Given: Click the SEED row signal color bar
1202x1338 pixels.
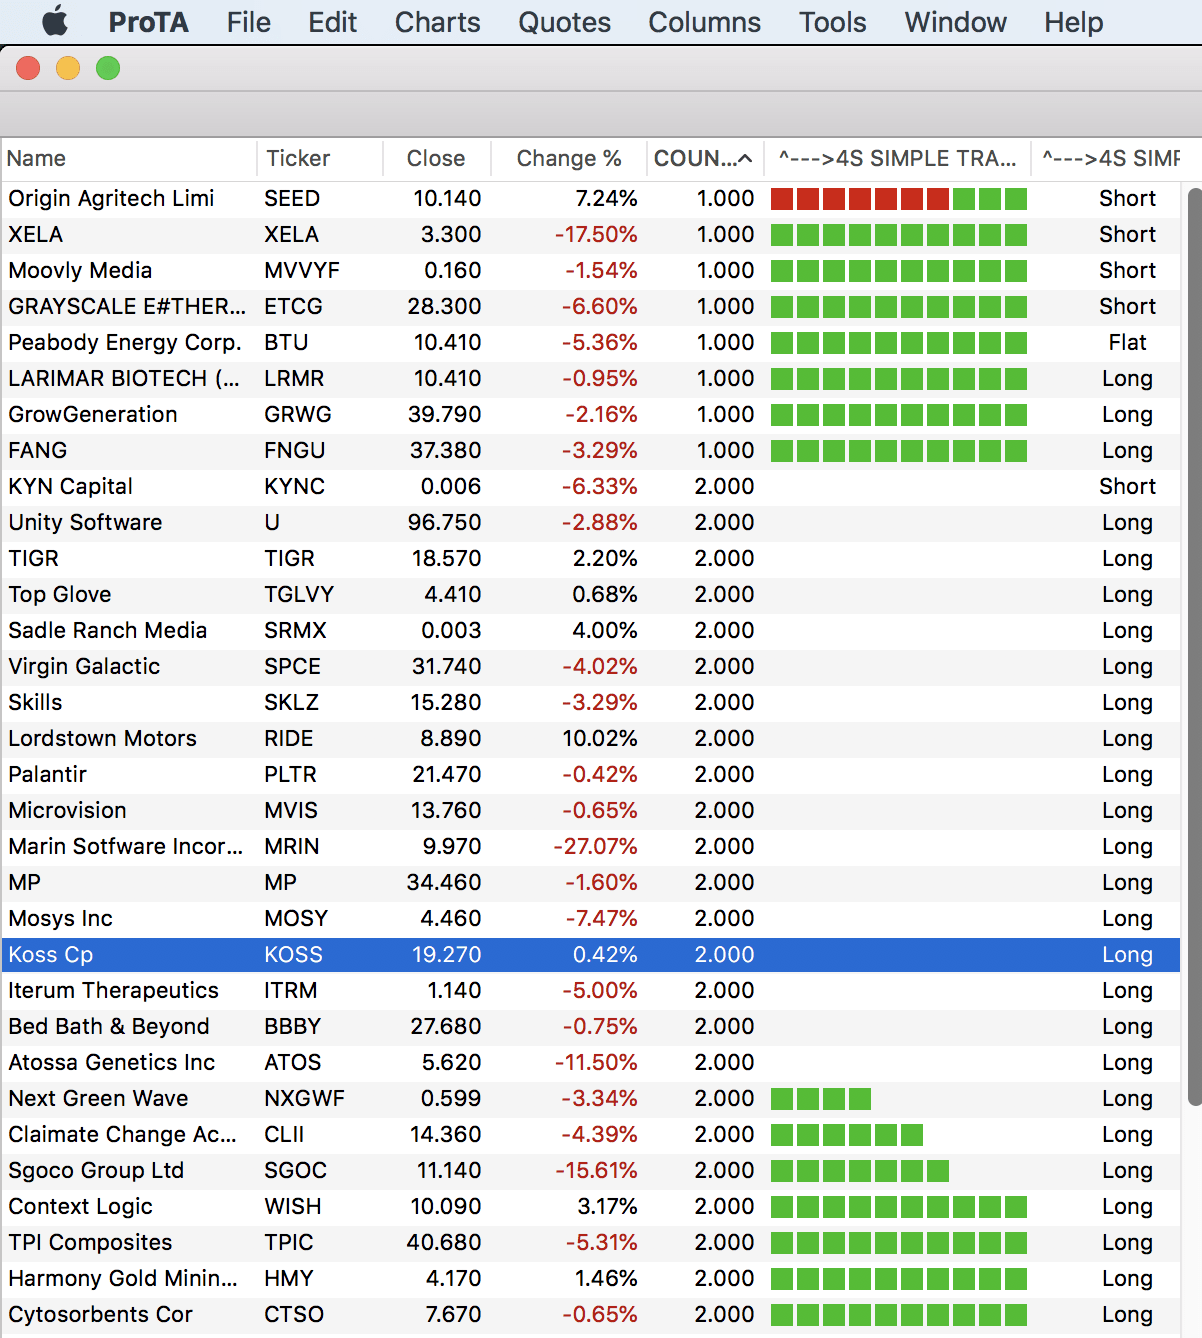Looking at the screenshot, I should [x=899, y=198].
